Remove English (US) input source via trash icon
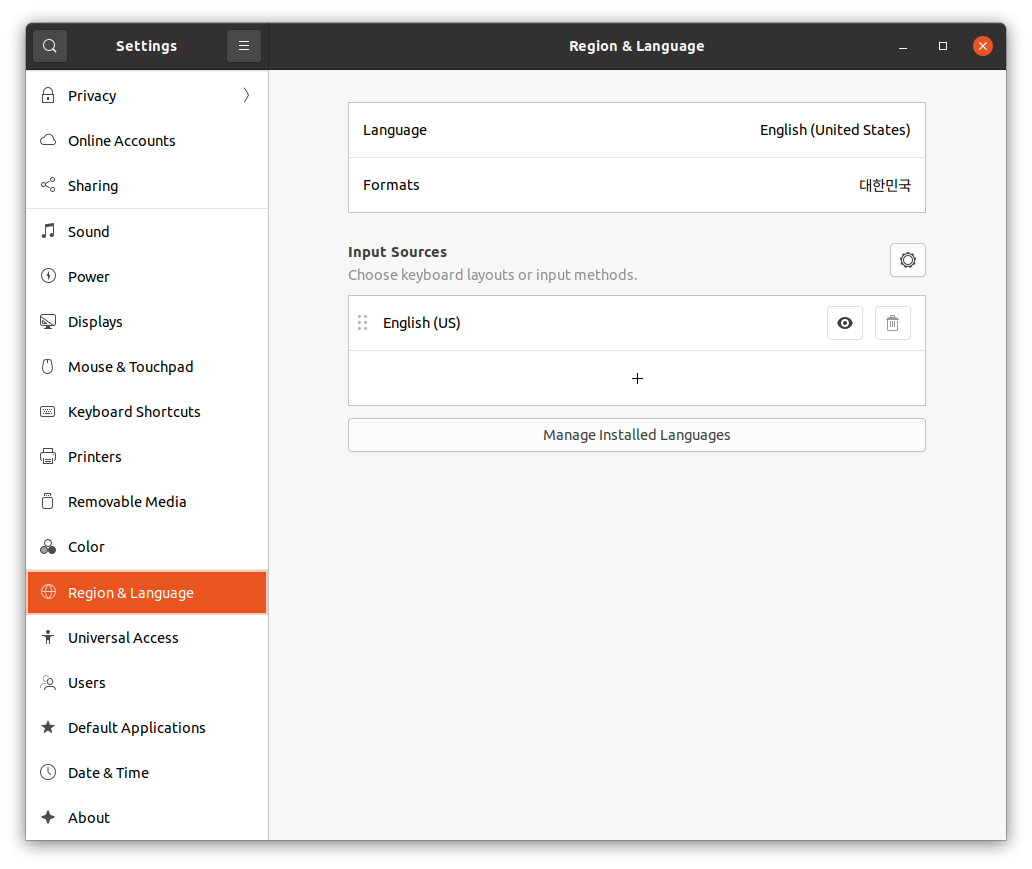Screen dimensions: 1032x869 pos(892,323)
